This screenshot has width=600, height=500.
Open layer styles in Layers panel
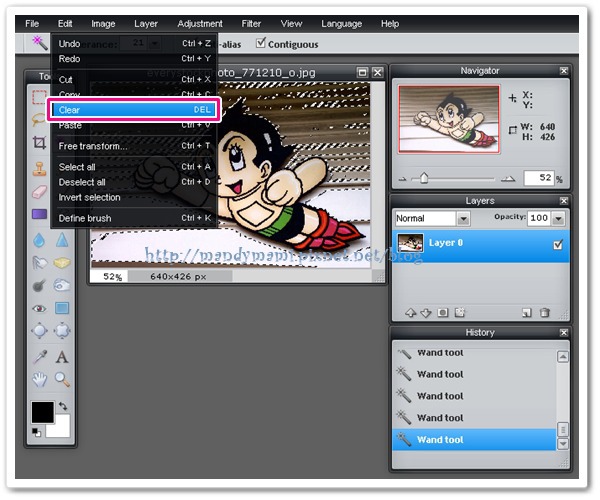click(460, 313)
